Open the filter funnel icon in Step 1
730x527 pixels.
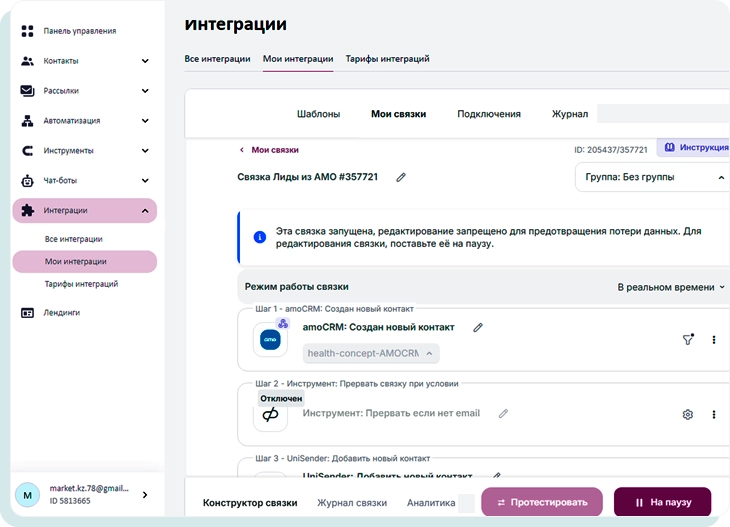pos(688,339)
